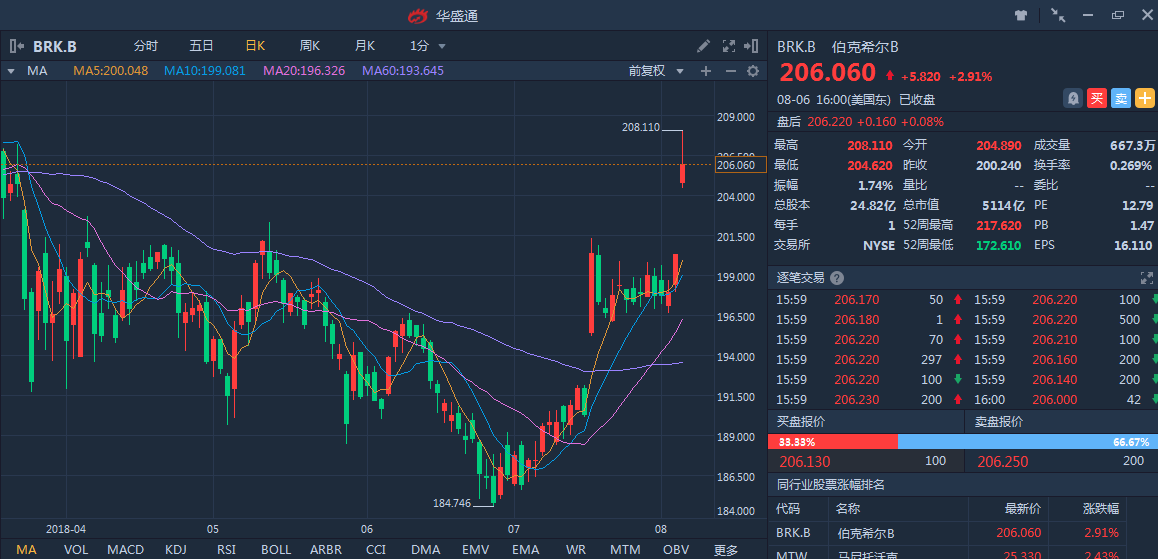This screenshot has height=559, width=1158.
Task: Click the BRK.B symbol title in chart header
Action: (55, 47)
